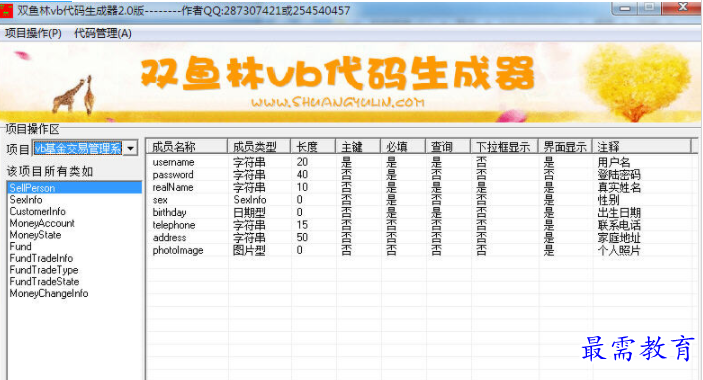Click length value 20 in username row
This screenshot has width=703, height=380.
click(x=302, y=162)
